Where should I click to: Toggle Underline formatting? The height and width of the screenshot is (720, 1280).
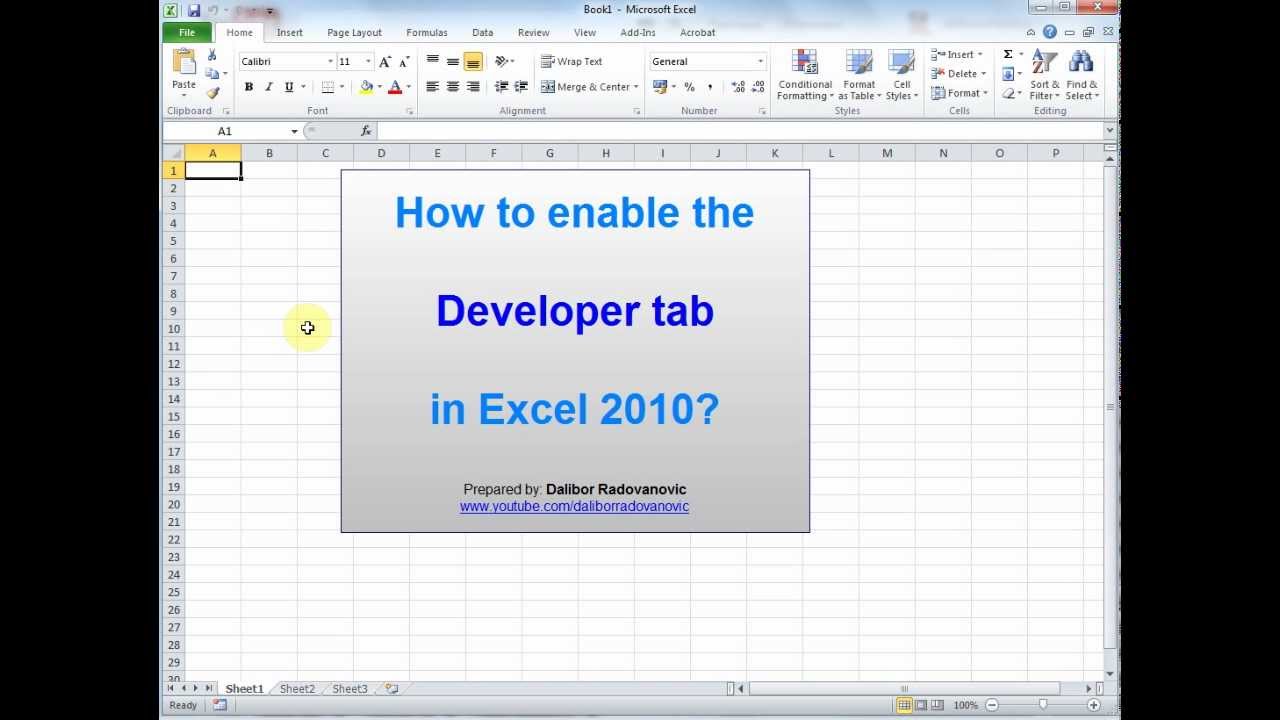pos(288,87)
